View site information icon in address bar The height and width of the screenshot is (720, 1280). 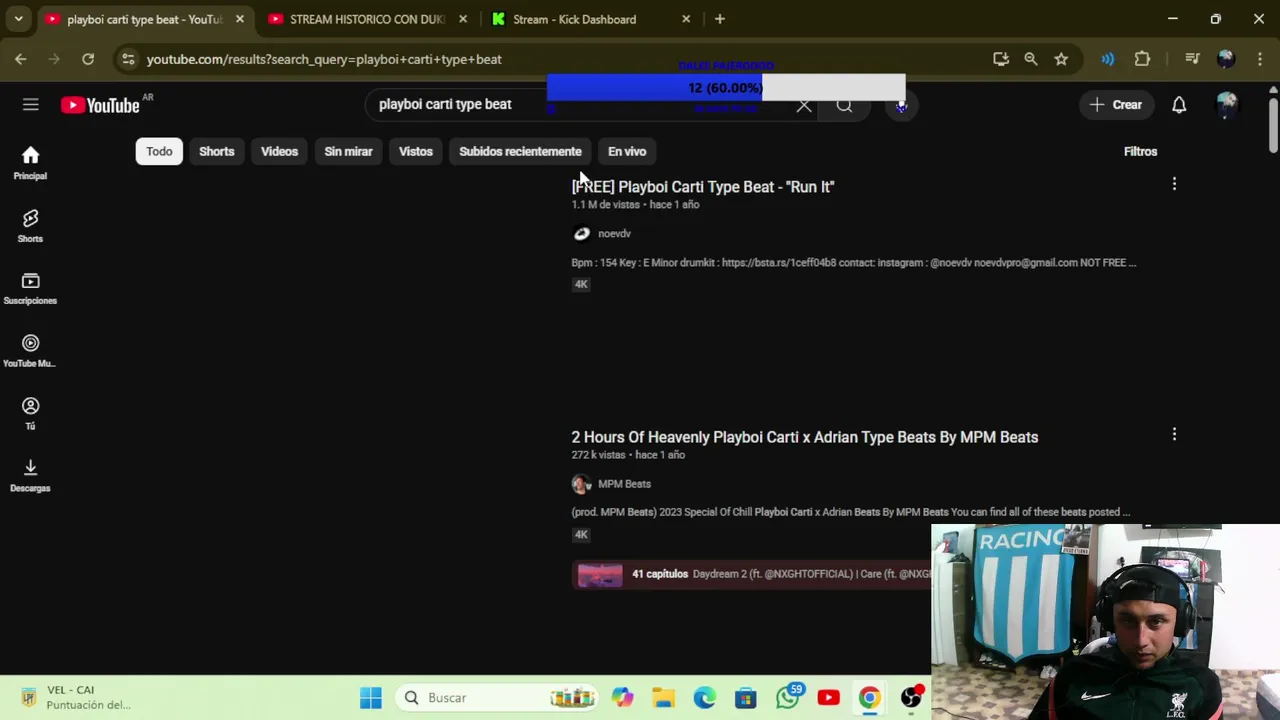128,59
